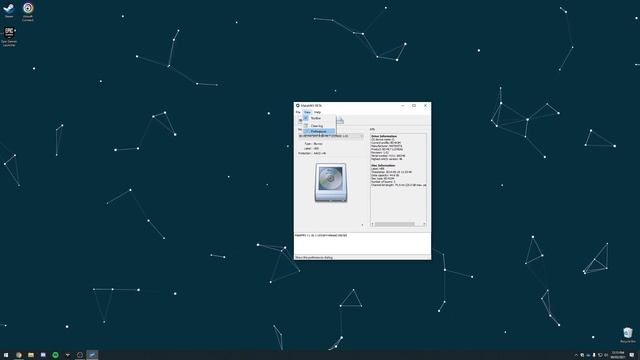Open Chrome from the taskbar
This screenshot has height=360, width=640.
tap(19, 355)
